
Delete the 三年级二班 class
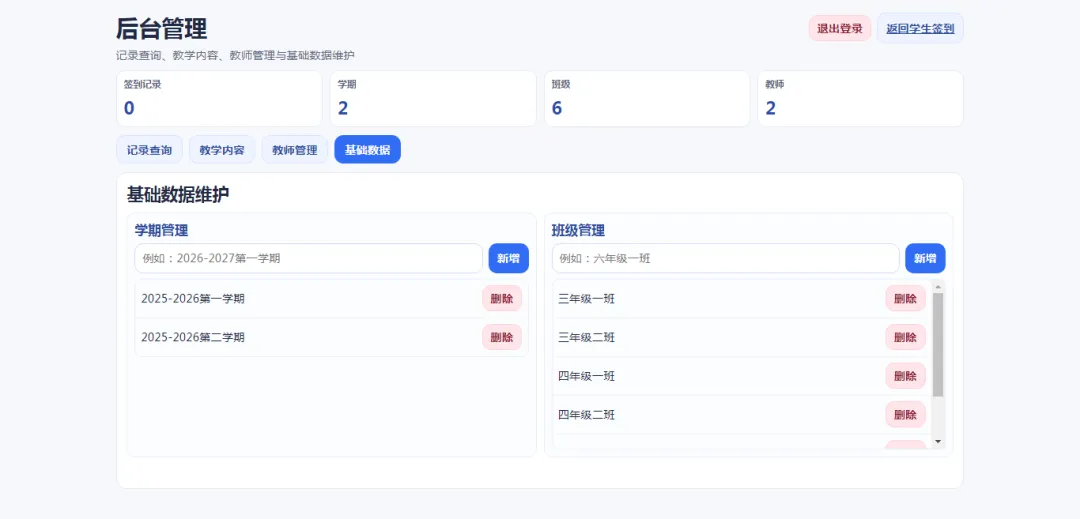click(905, 337)
